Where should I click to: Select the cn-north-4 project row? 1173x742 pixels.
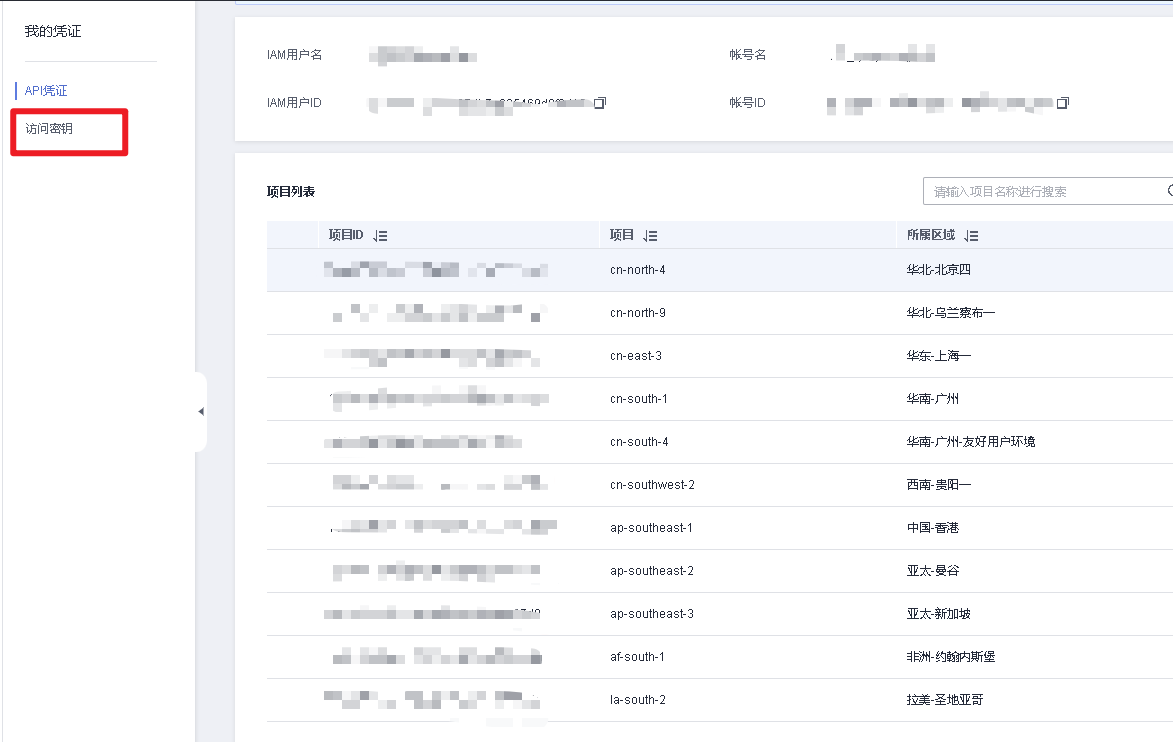637,270
